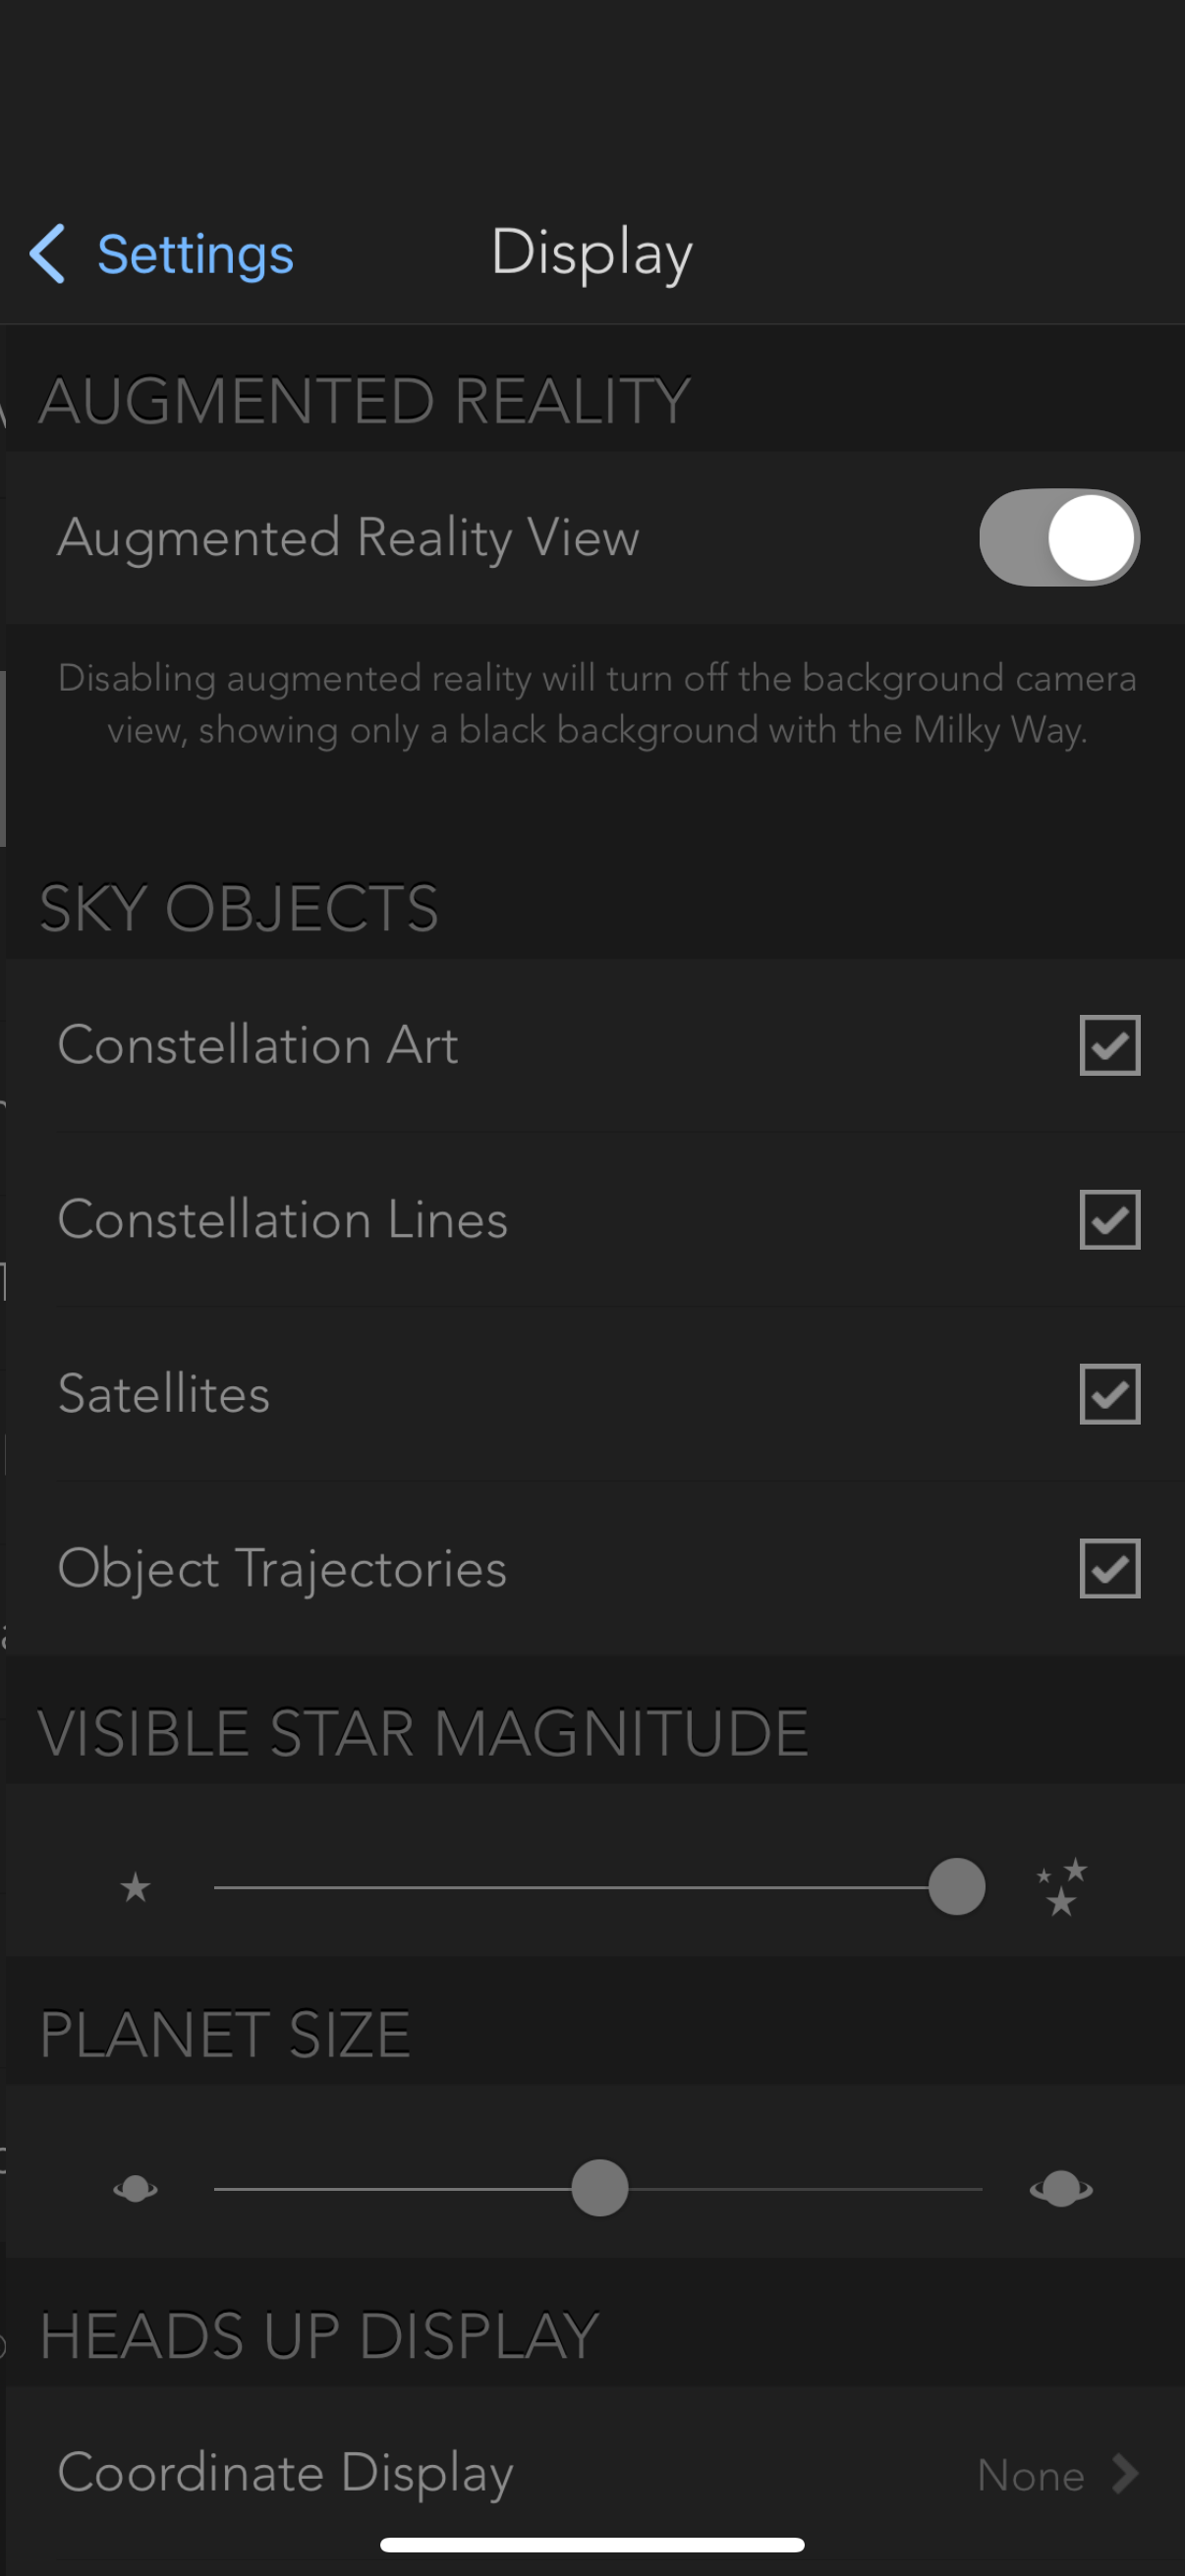This screenshot has height=2576, width=1185.
Task: Click the small star icon beside magnitude slider
Action: [x=135, y=1886]
